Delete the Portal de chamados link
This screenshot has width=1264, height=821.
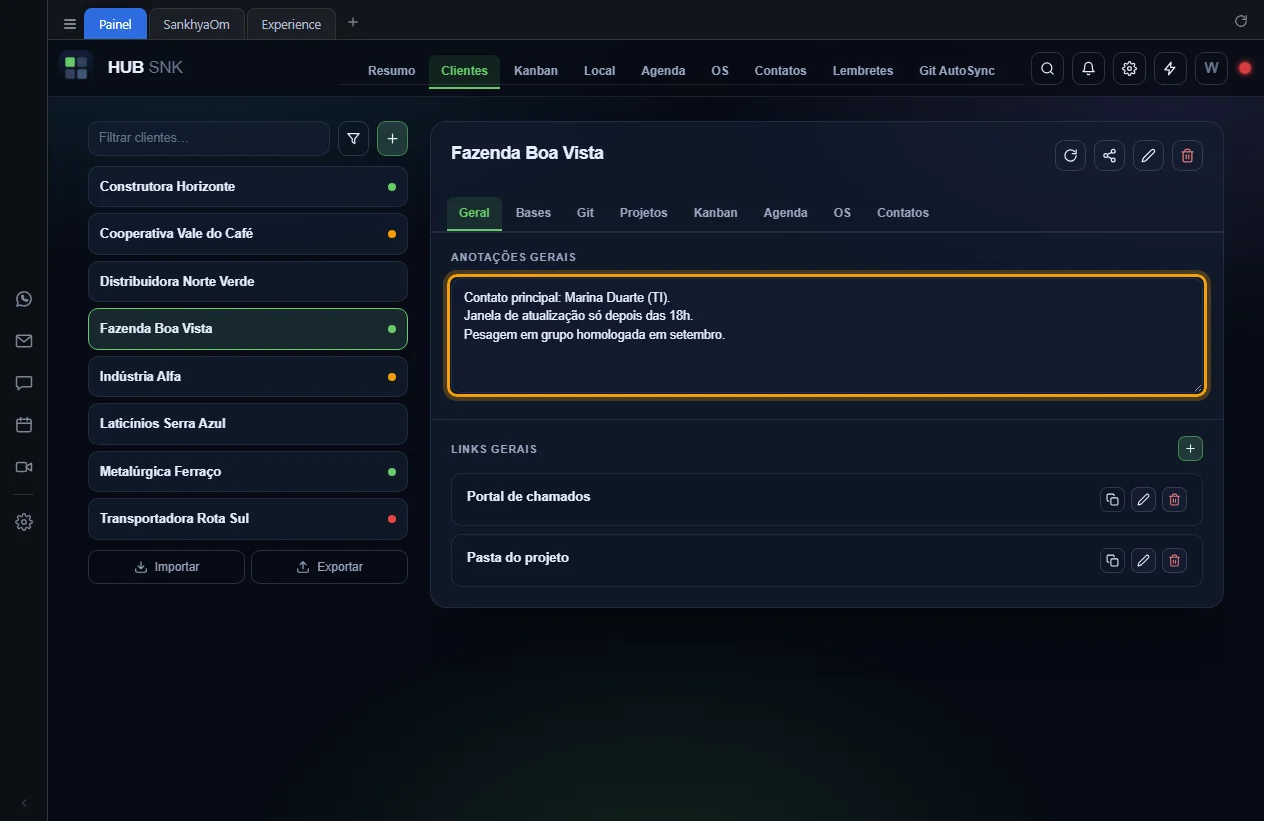1175,499
